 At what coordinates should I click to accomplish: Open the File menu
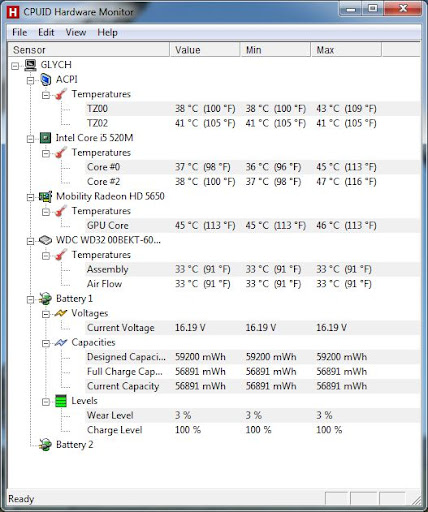click(19, 32)
